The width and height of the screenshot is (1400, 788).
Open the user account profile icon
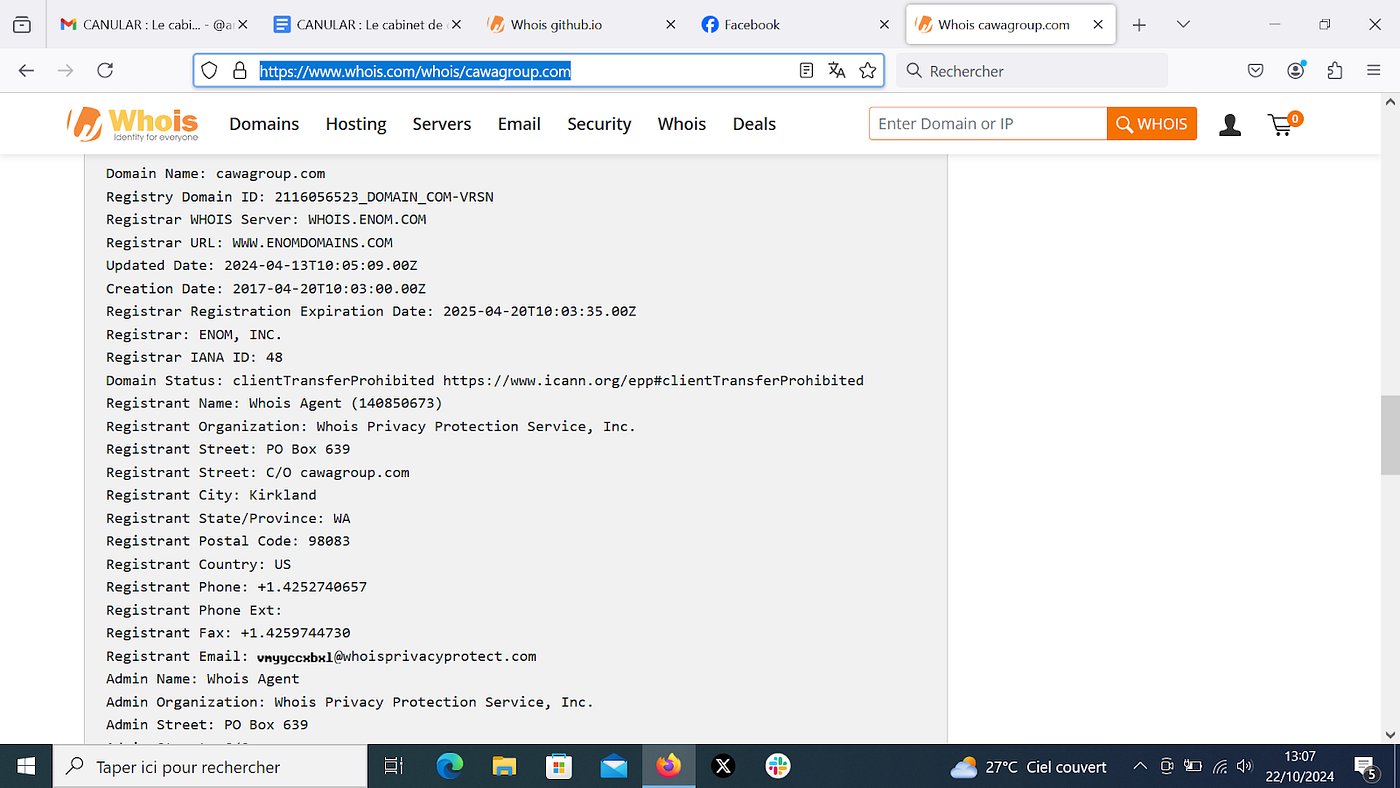(1230, 125)
